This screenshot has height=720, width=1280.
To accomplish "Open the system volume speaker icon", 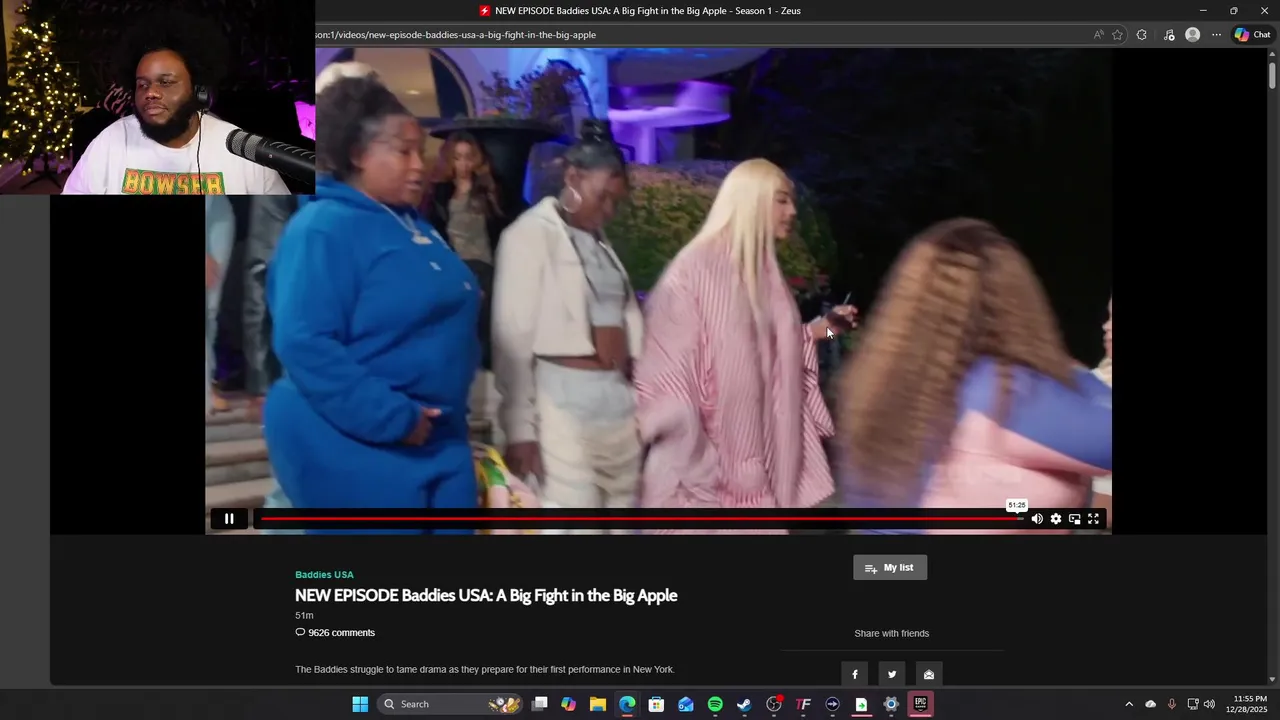I will (1209, 704).
